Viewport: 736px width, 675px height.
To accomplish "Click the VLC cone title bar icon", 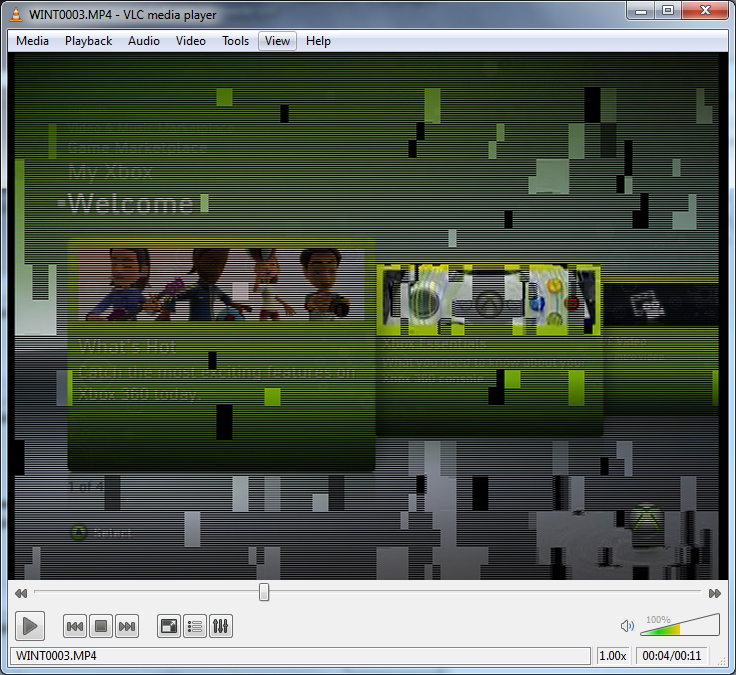I will tap(16, 14).
